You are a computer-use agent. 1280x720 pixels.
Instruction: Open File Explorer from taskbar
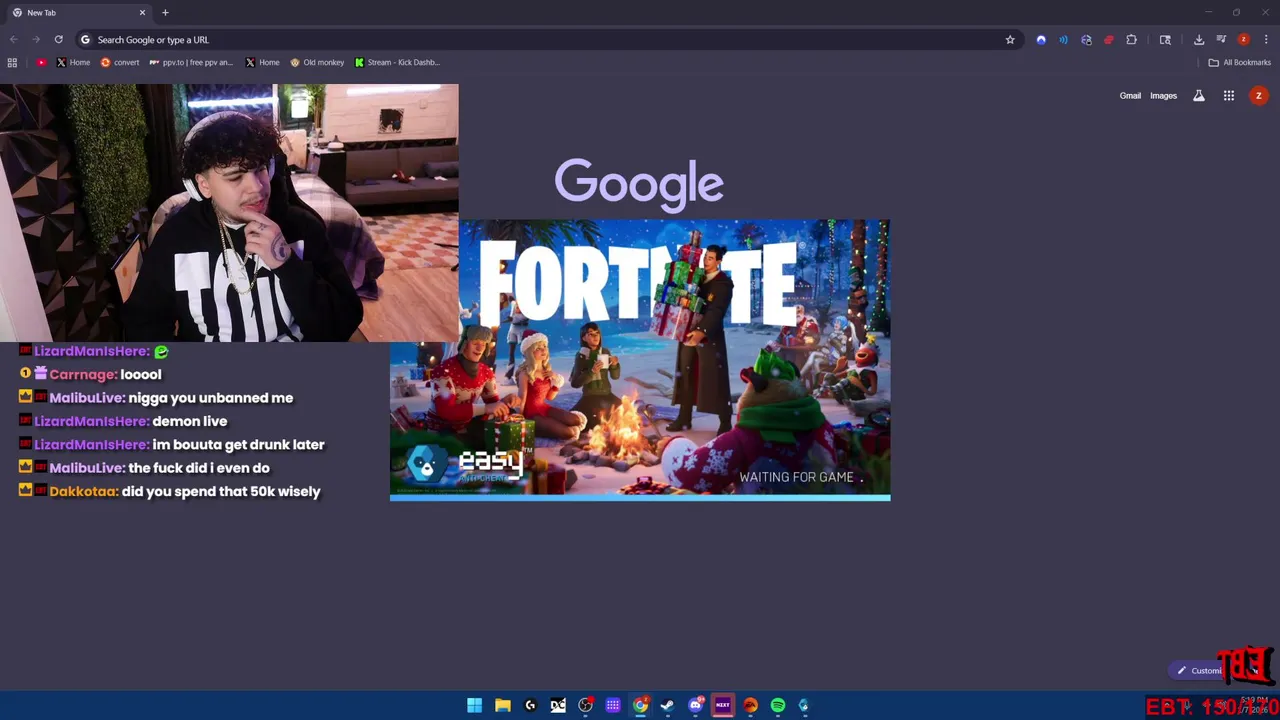503,705
